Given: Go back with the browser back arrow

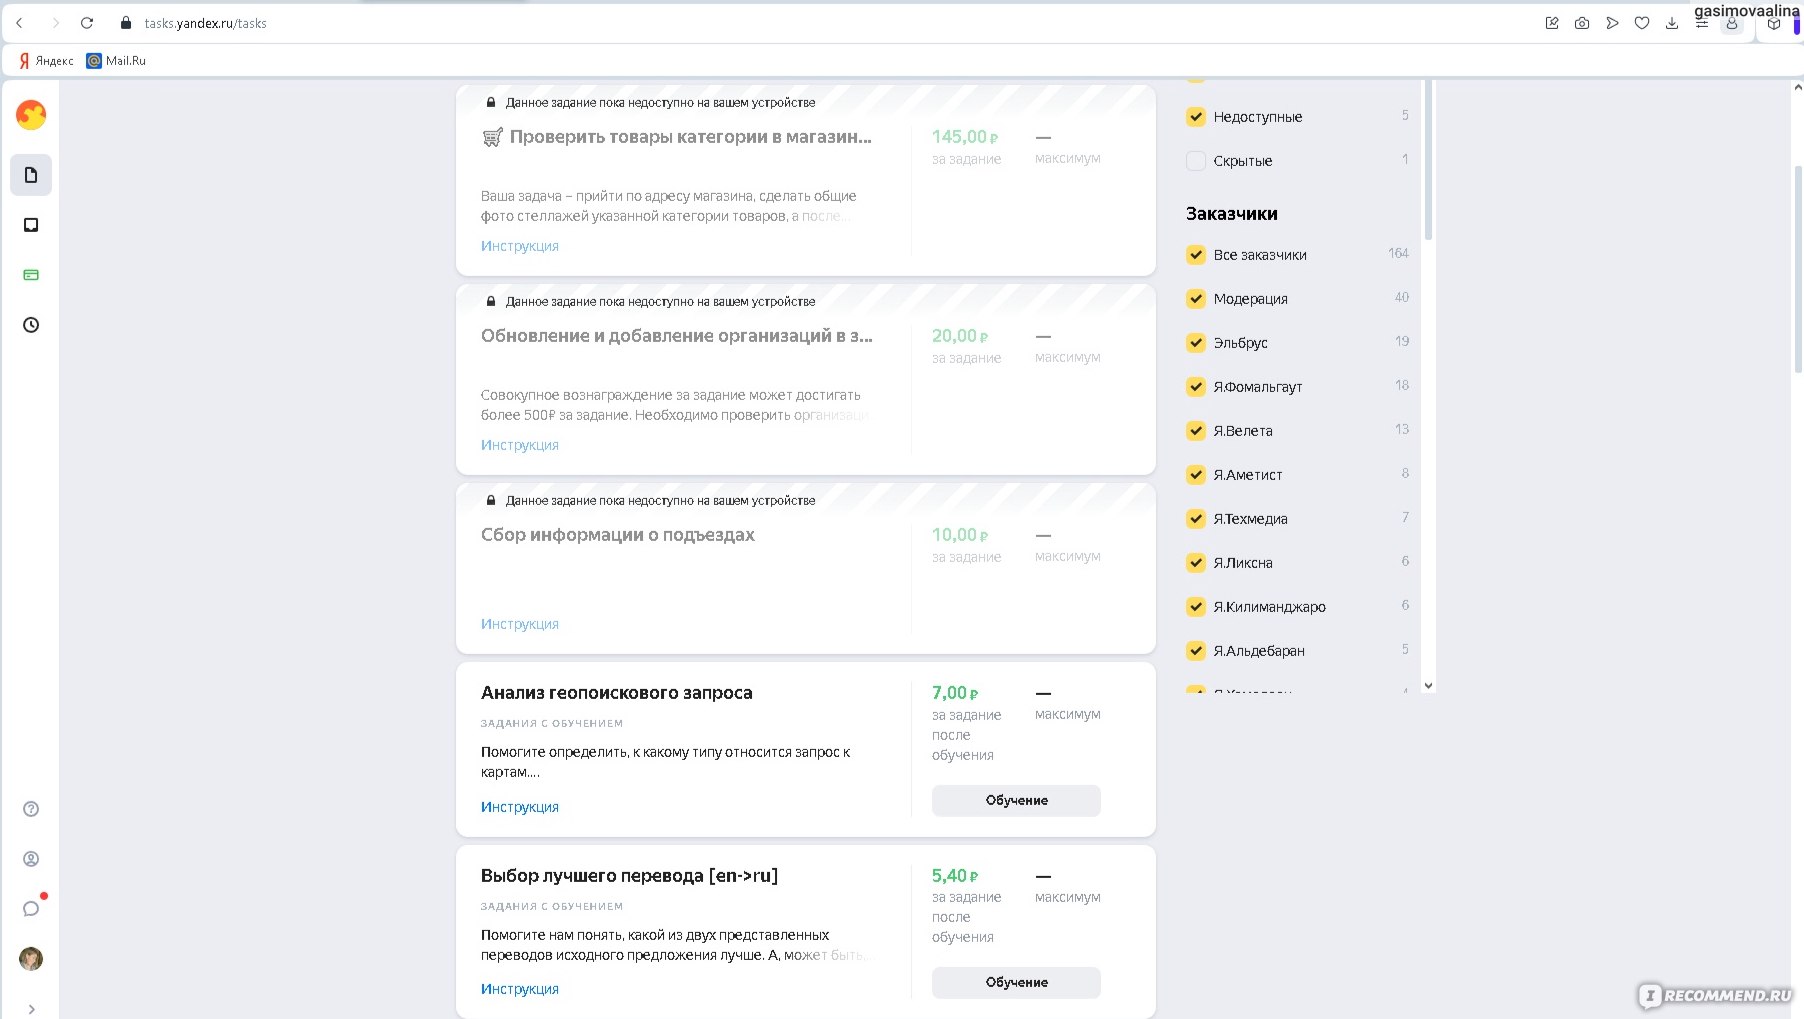Looking at the screenshot, I should (19, 23).
